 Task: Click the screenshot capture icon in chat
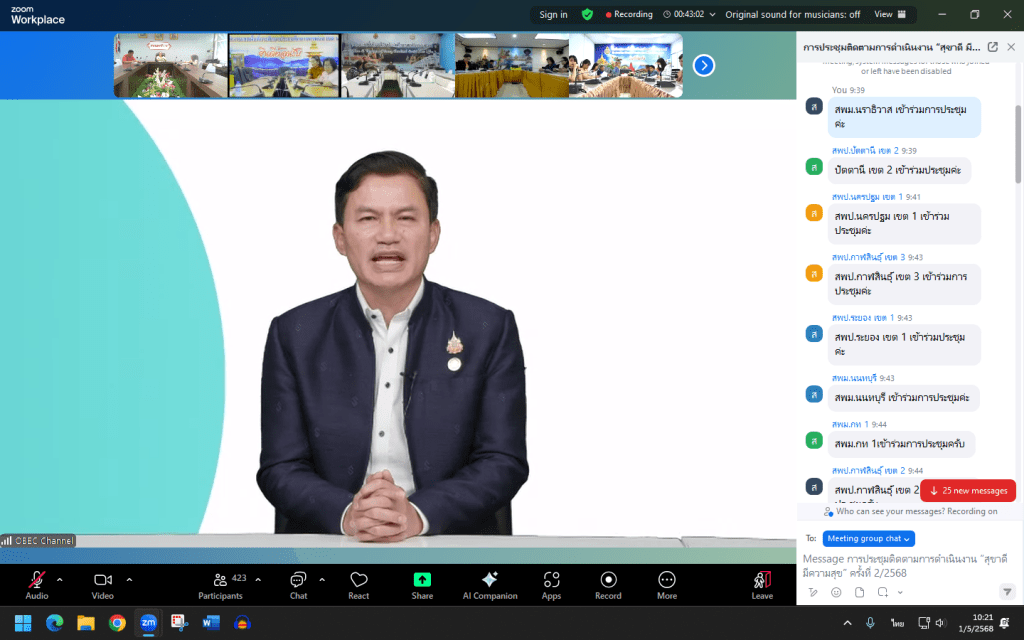[x=883, y=592]
